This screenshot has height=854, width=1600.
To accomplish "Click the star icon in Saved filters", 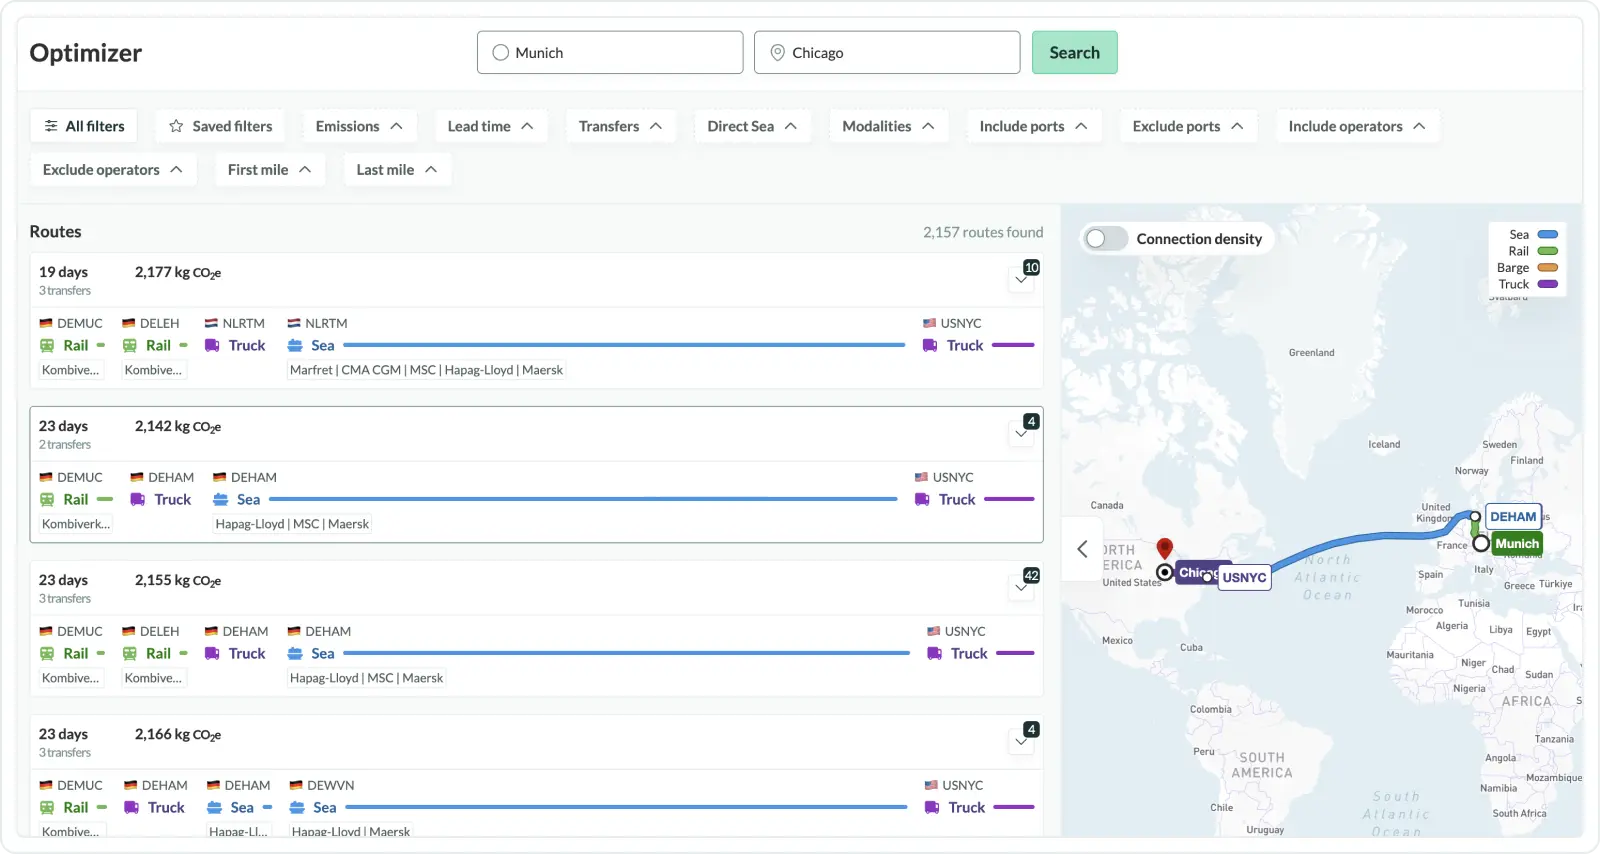I will coord(176,126).
